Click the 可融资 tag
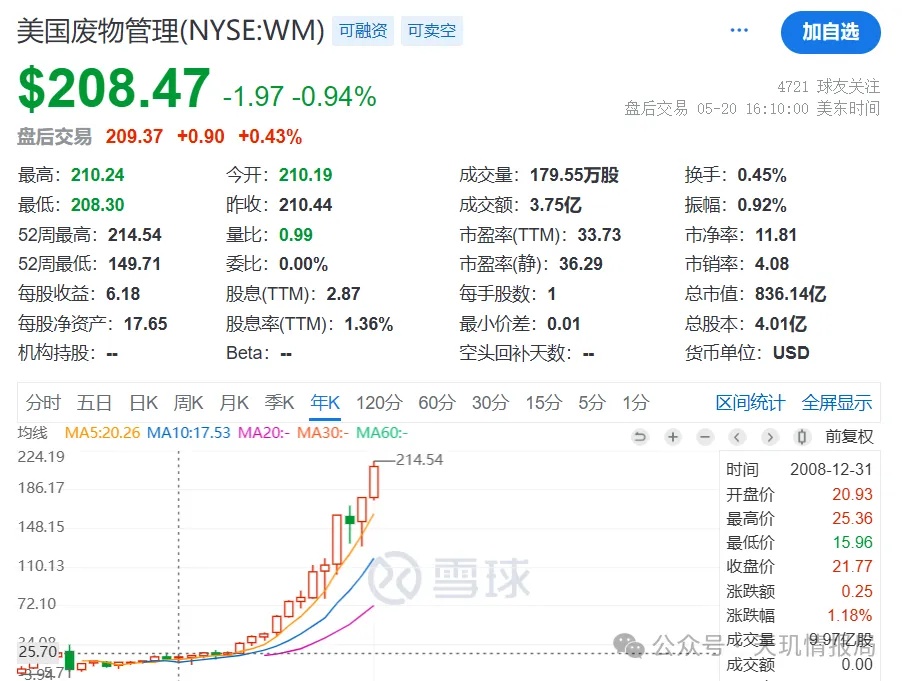Screen dimensions: 905x681 point(362,31)
